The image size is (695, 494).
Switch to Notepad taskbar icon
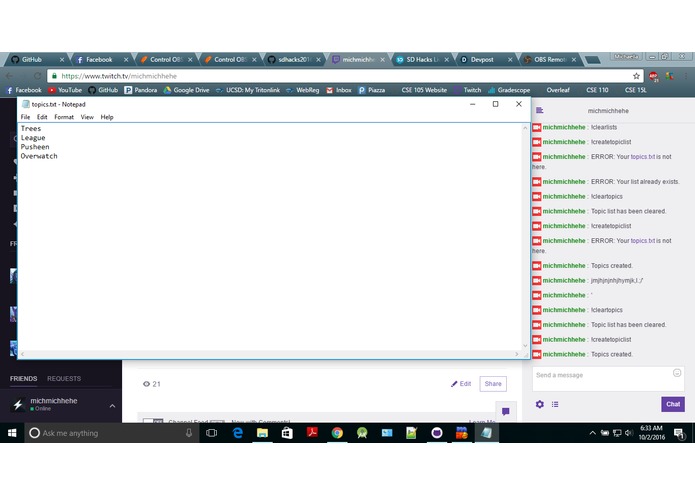(486, 433)
